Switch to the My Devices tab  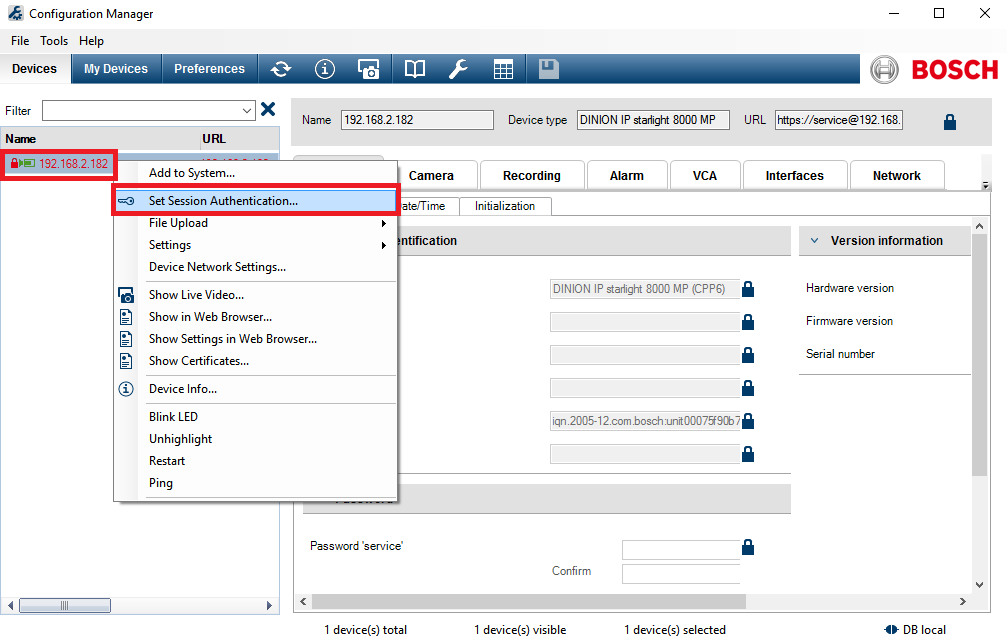pyautogui.click(x=116, y=69)
